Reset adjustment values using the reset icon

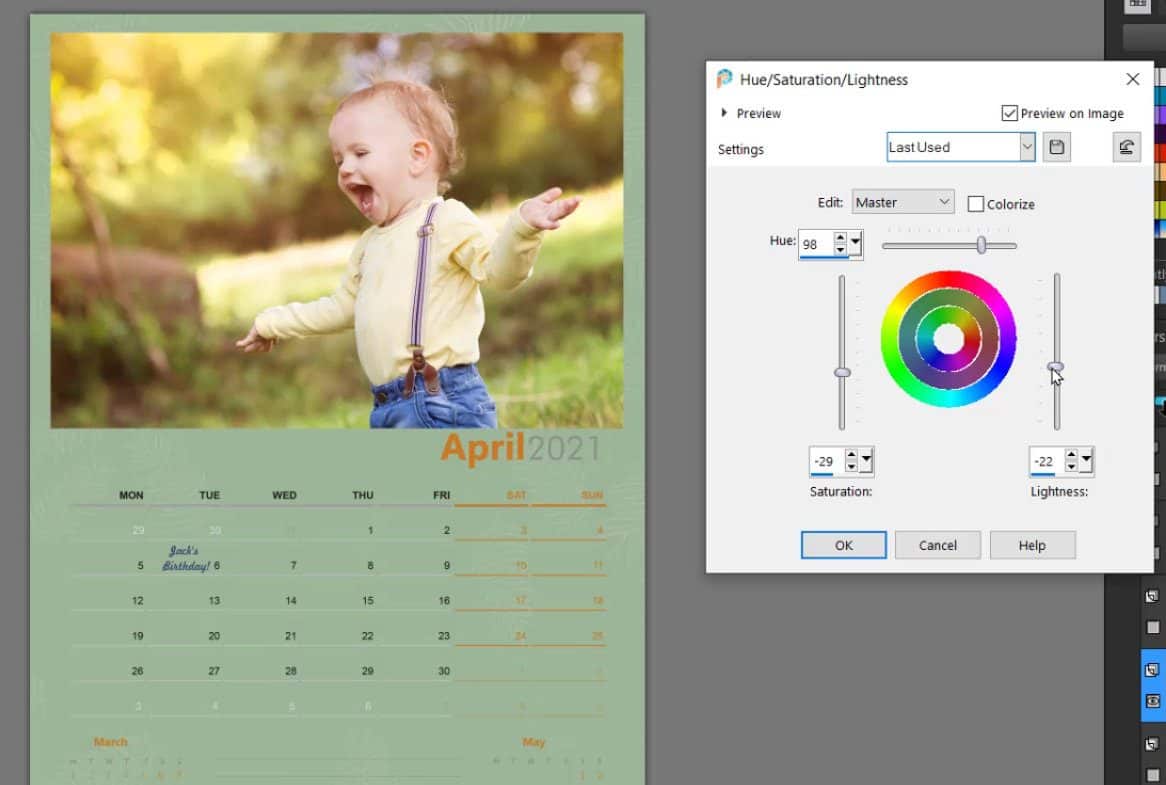(1127, 146)
